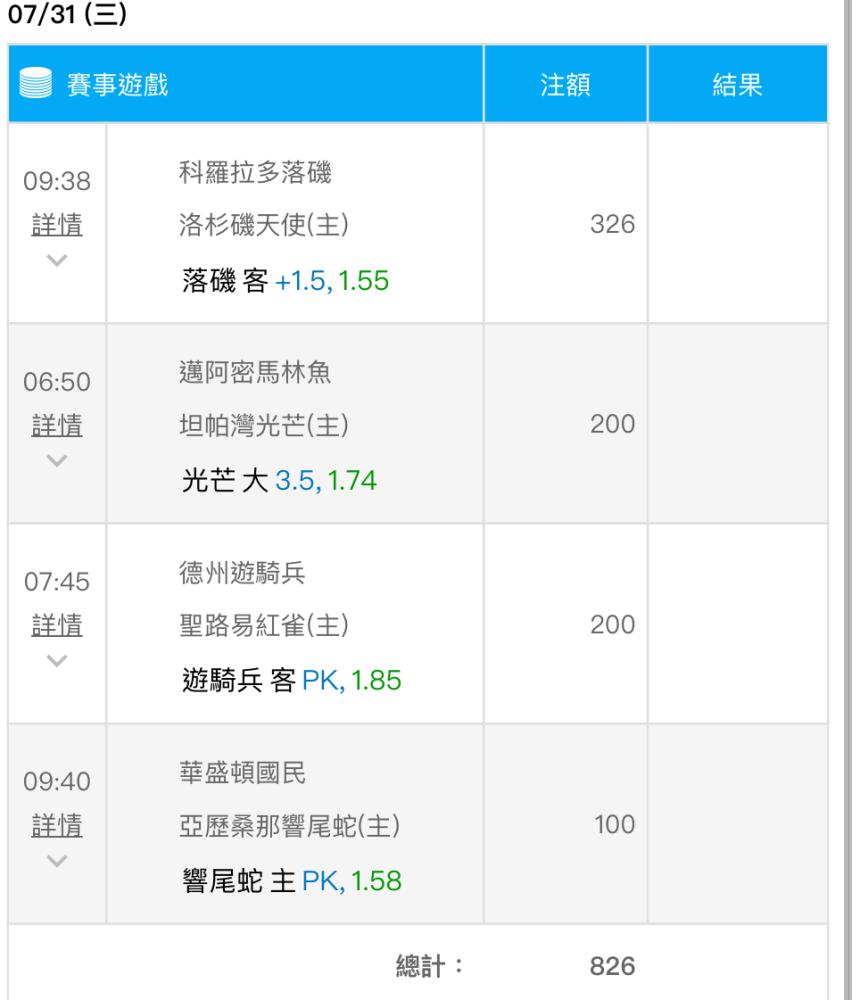Expand chevron under 09:40 details

click(x=57, y=861)
